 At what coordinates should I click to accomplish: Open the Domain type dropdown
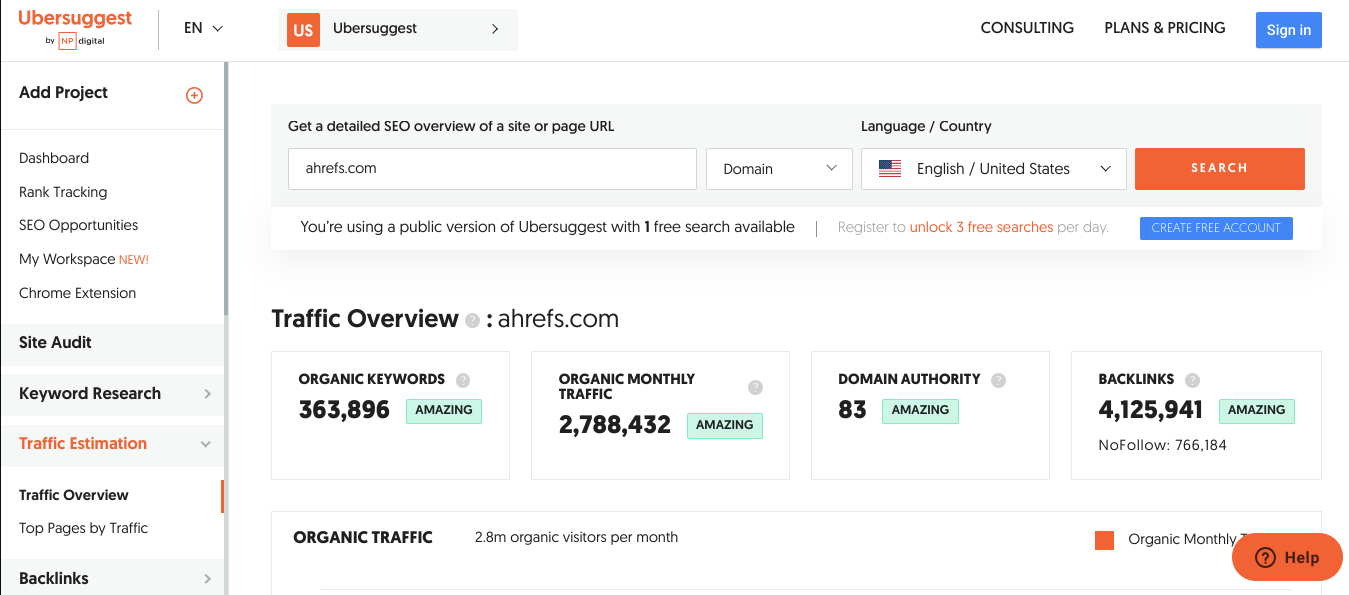coord(779,169)
